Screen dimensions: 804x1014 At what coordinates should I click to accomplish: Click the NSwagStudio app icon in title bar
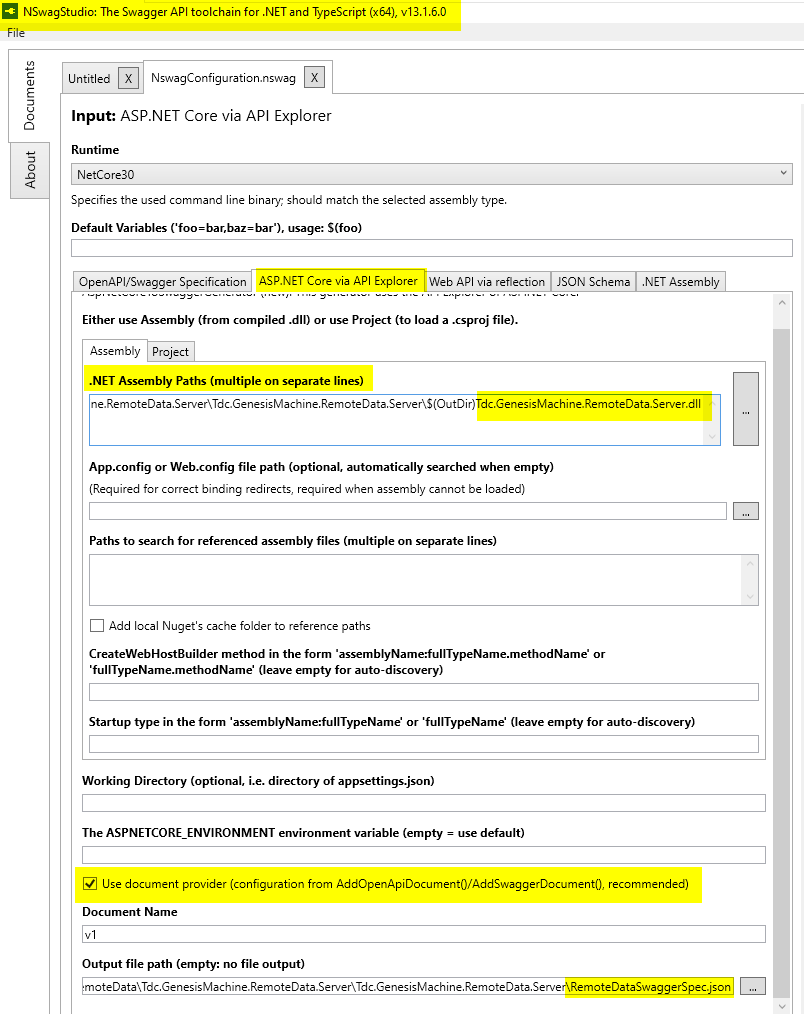tap(10, 11)
